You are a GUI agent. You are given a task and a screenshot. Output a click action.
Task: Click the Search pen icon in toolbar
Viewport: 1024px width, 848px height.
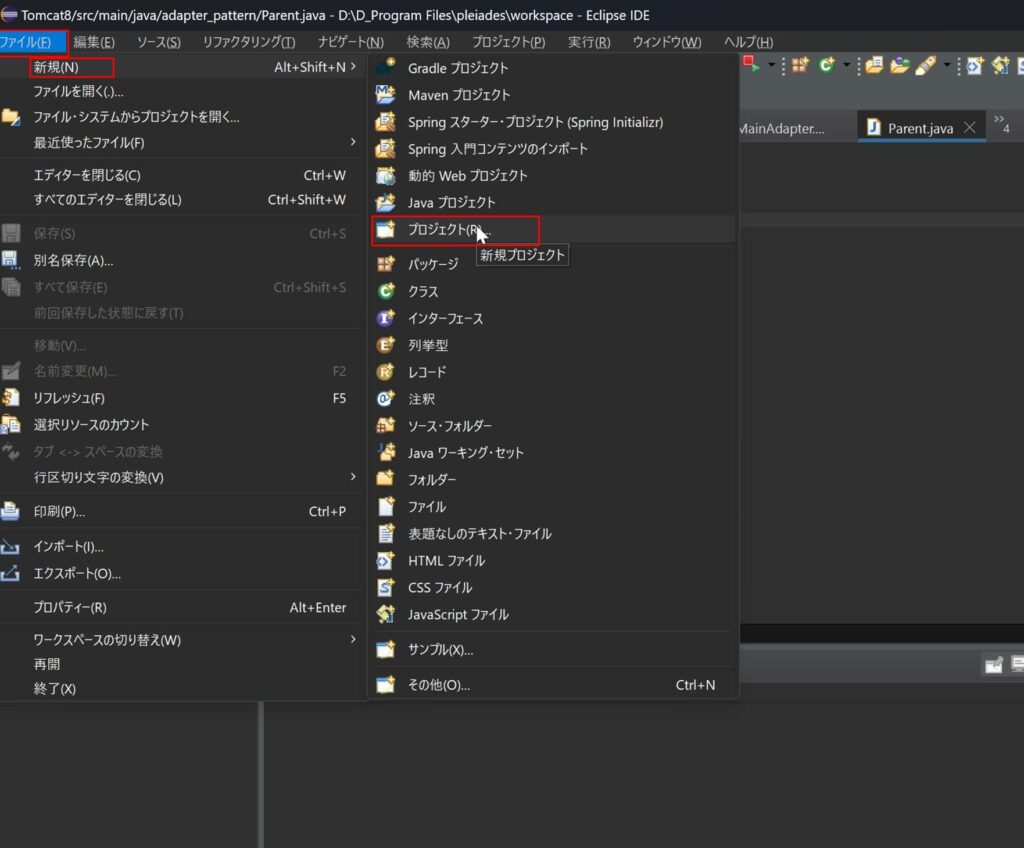pyautogui.click(x=925, y=65)
